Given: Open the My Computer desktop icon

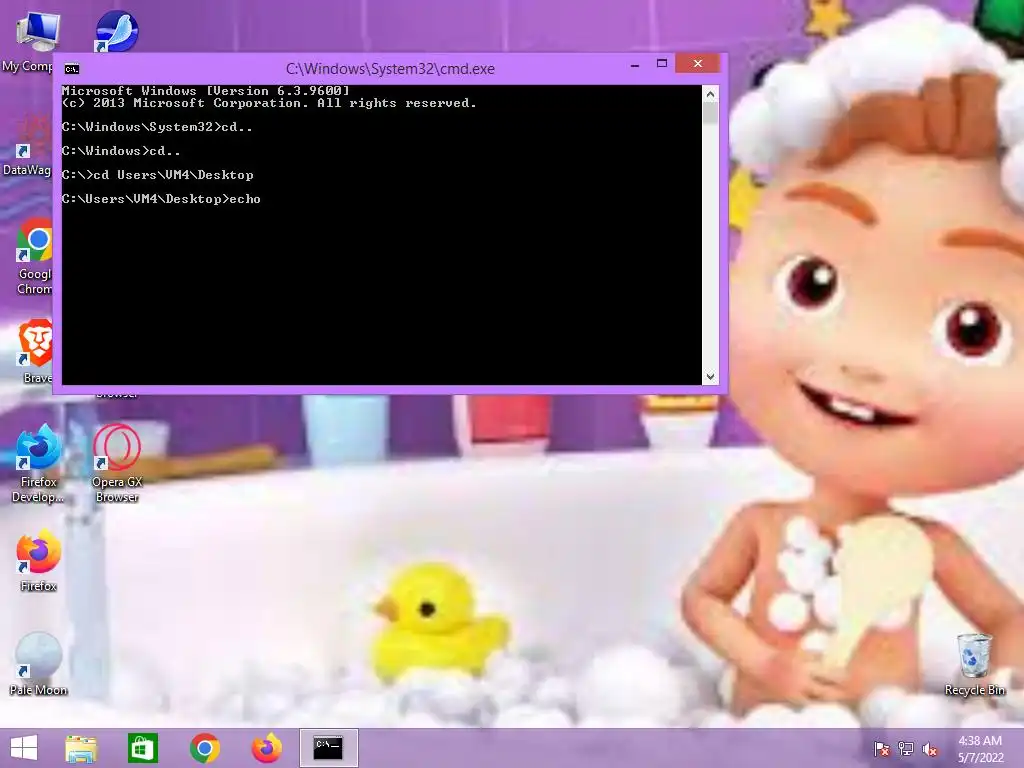Looking at the screenshot, I should [37, 31].
